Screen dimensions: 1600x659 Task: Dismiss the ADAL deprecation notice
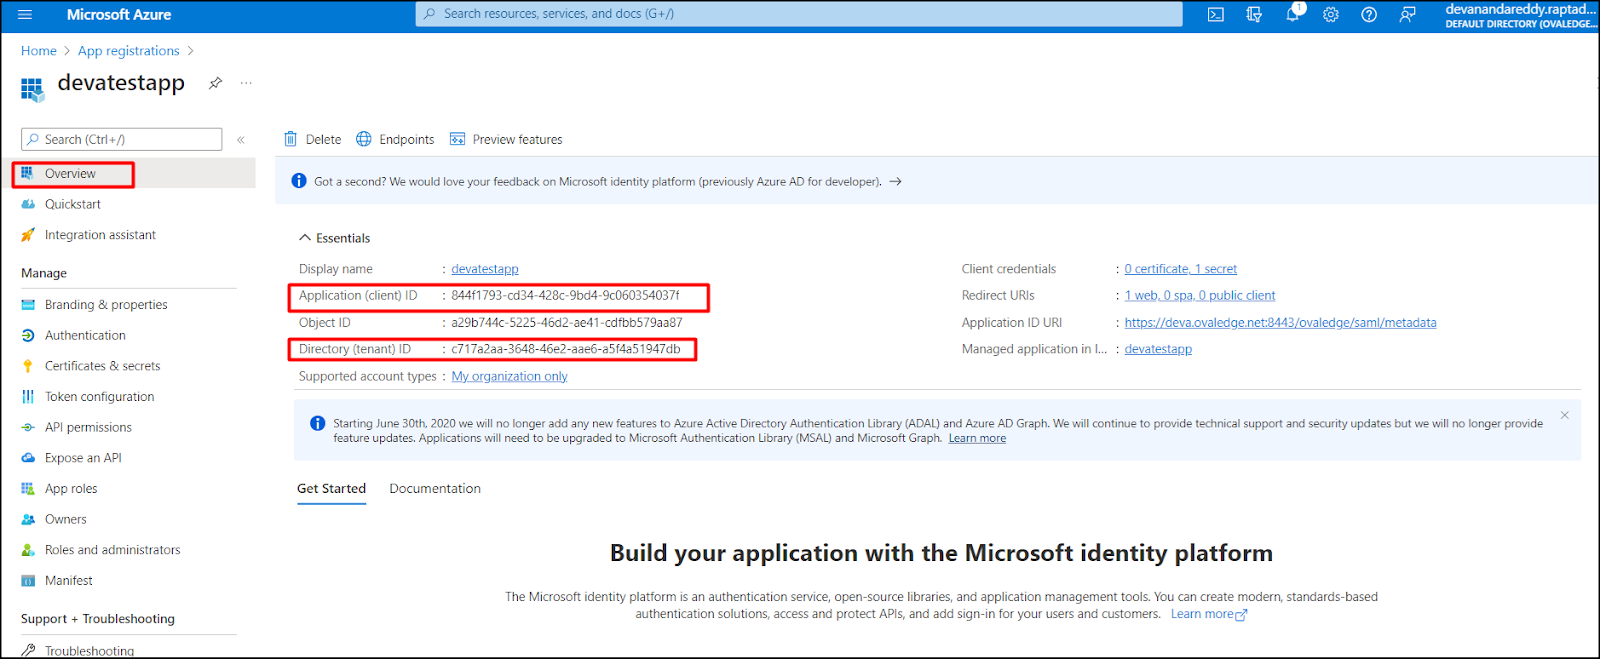(1565, 415)
